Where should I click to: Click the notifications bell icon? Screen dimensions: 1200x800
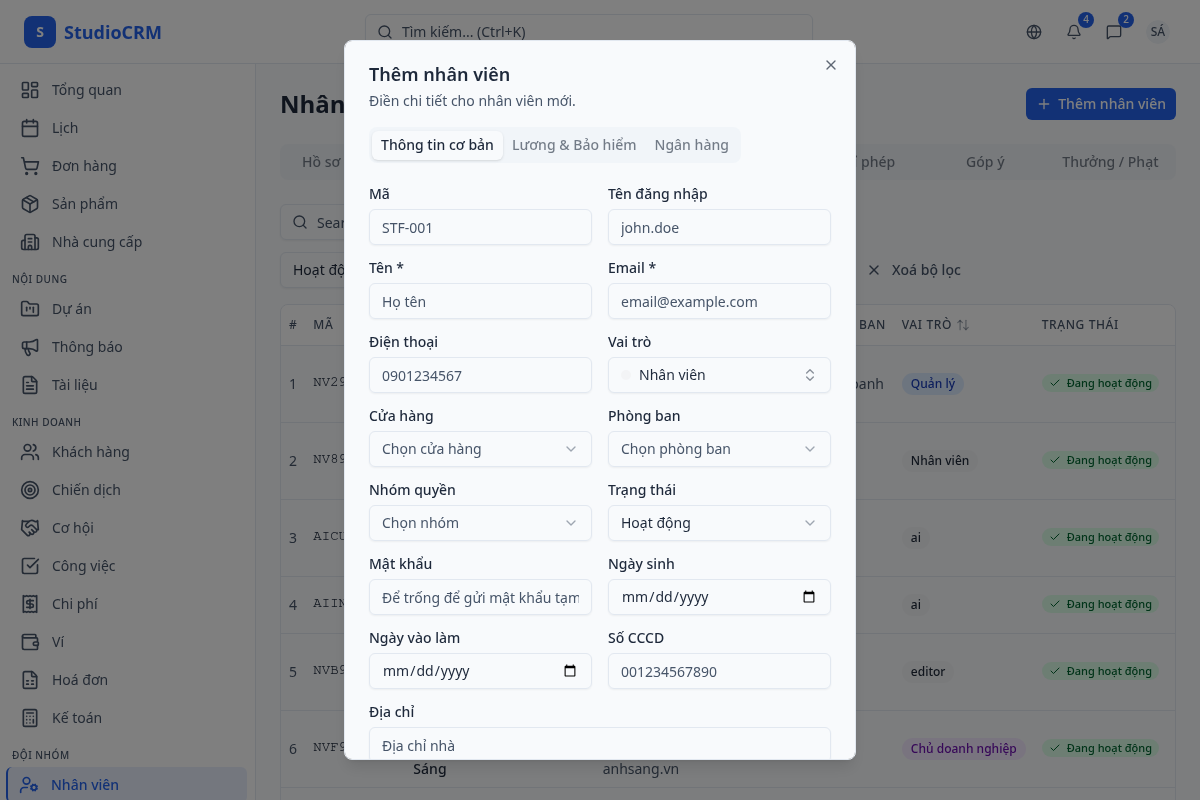(x=1074, y=32)
